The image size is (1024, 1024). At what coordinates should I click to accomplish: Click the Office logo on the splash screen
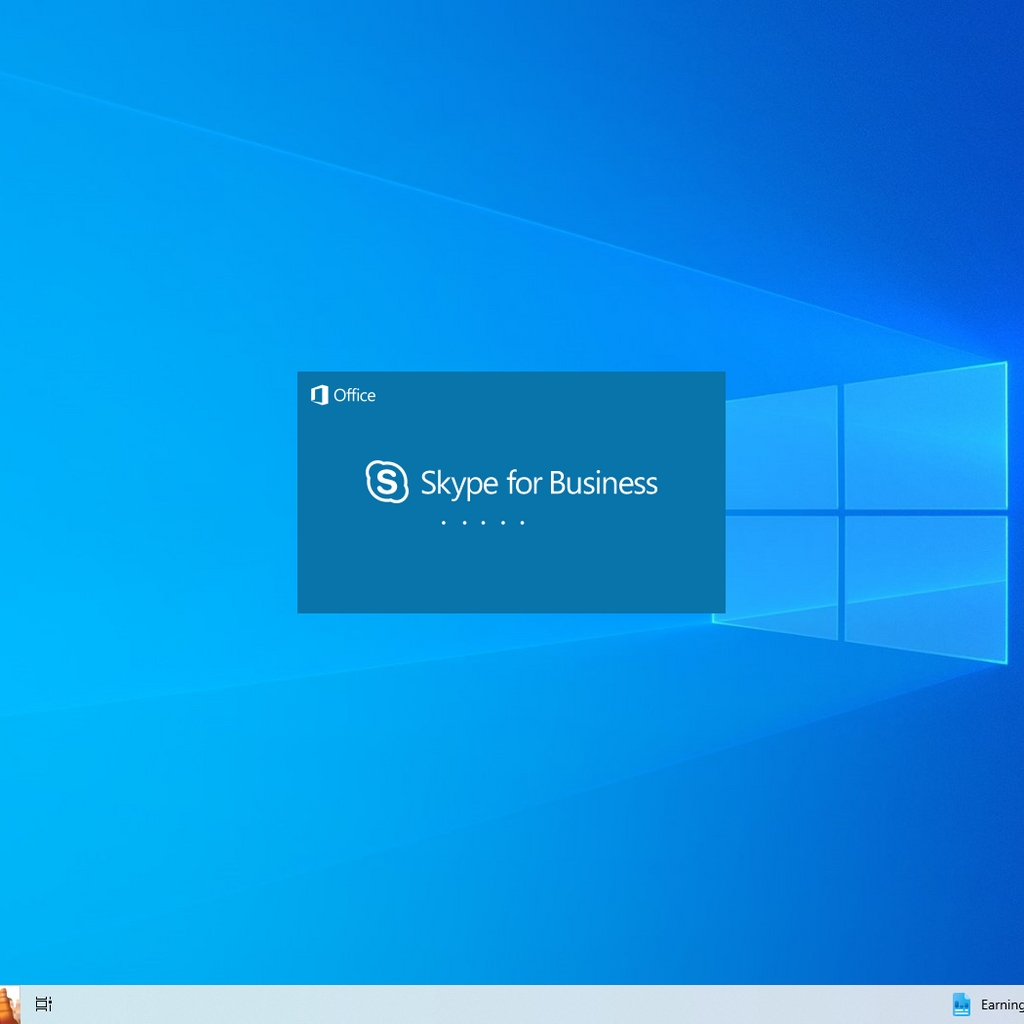[319, 395]
